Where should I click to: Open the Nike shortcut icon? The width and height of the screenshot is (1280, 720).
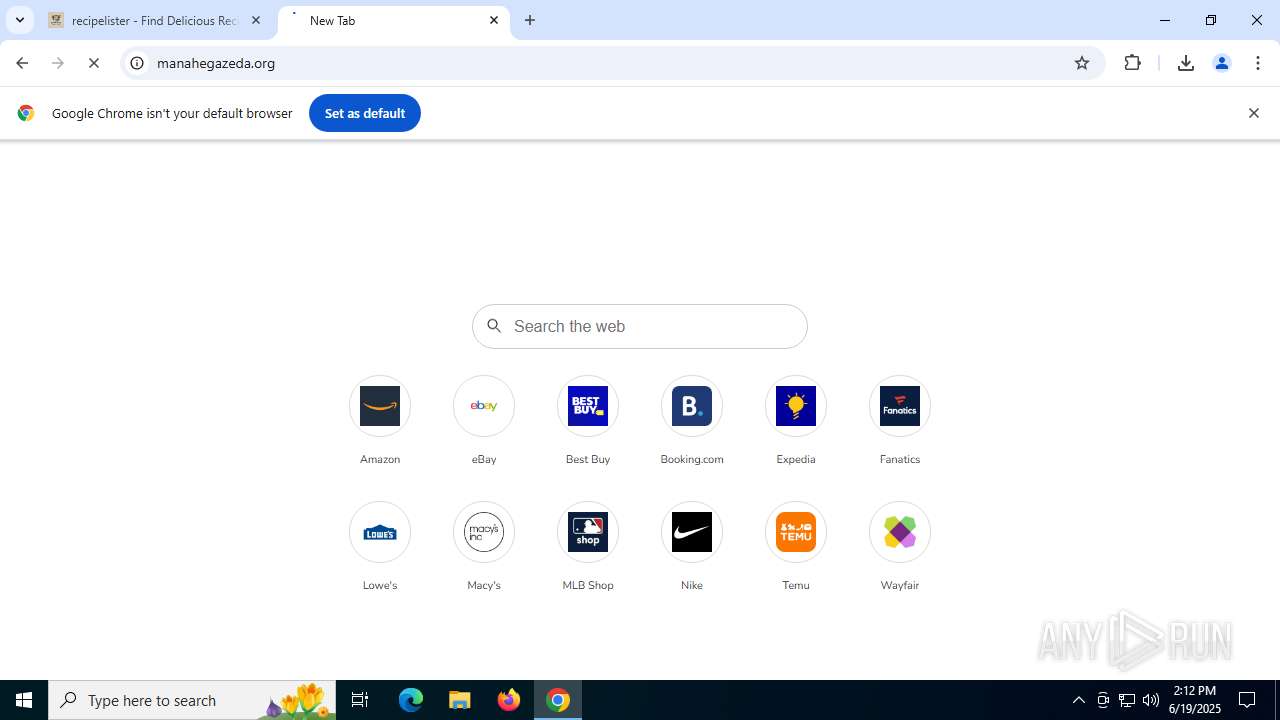[x=692, y=532]
